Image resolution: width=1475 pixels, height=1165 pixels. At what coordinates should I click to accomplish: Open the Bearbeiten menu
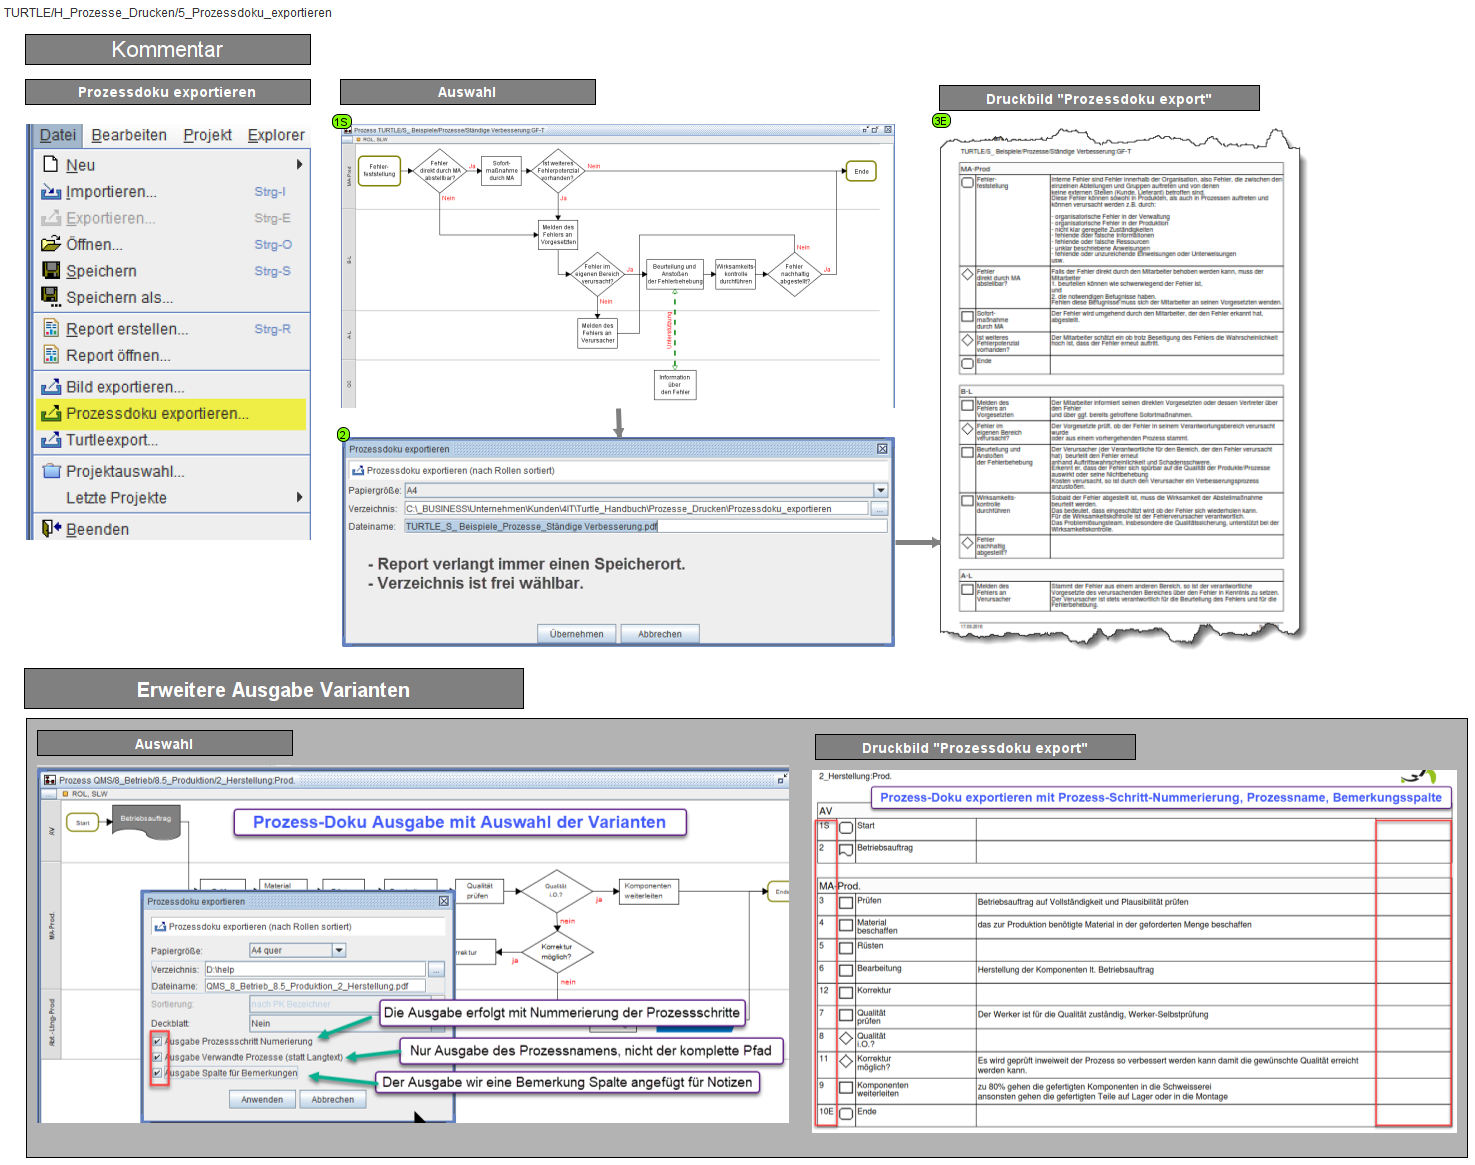[129, 135]
